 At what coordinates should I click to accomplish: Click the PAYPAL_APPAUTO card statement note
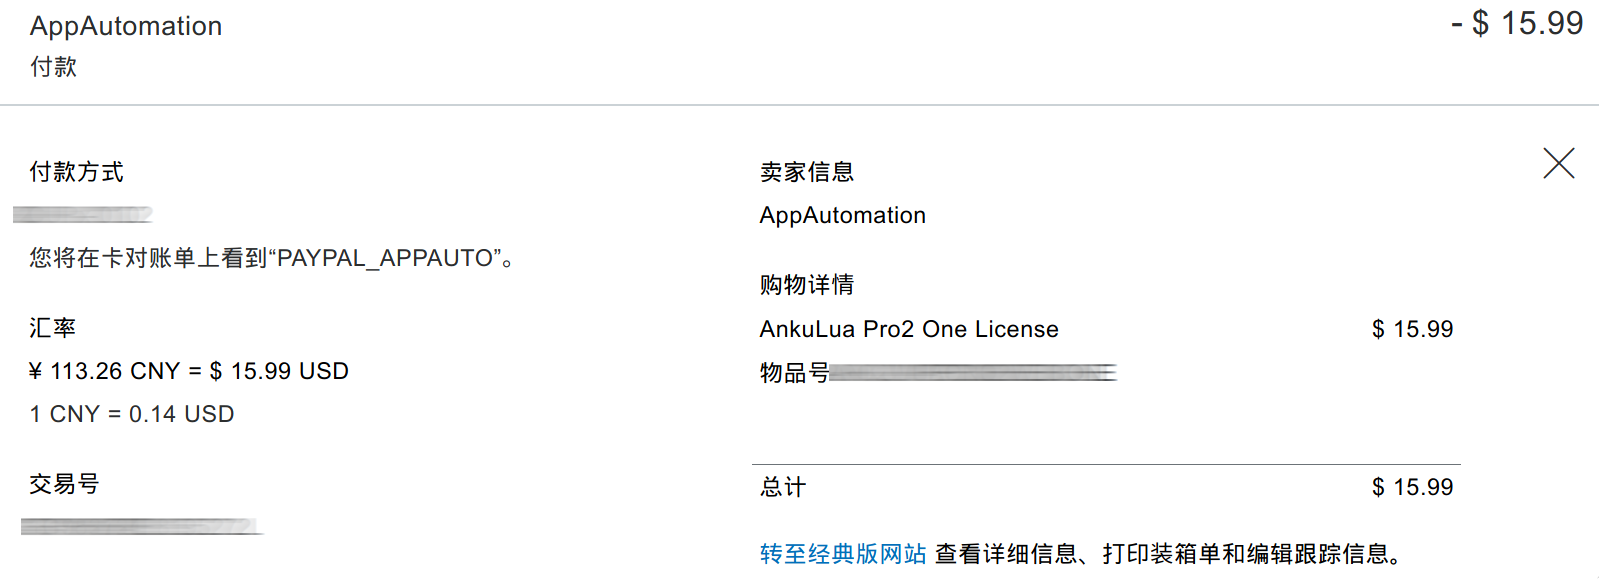point(271,258)
